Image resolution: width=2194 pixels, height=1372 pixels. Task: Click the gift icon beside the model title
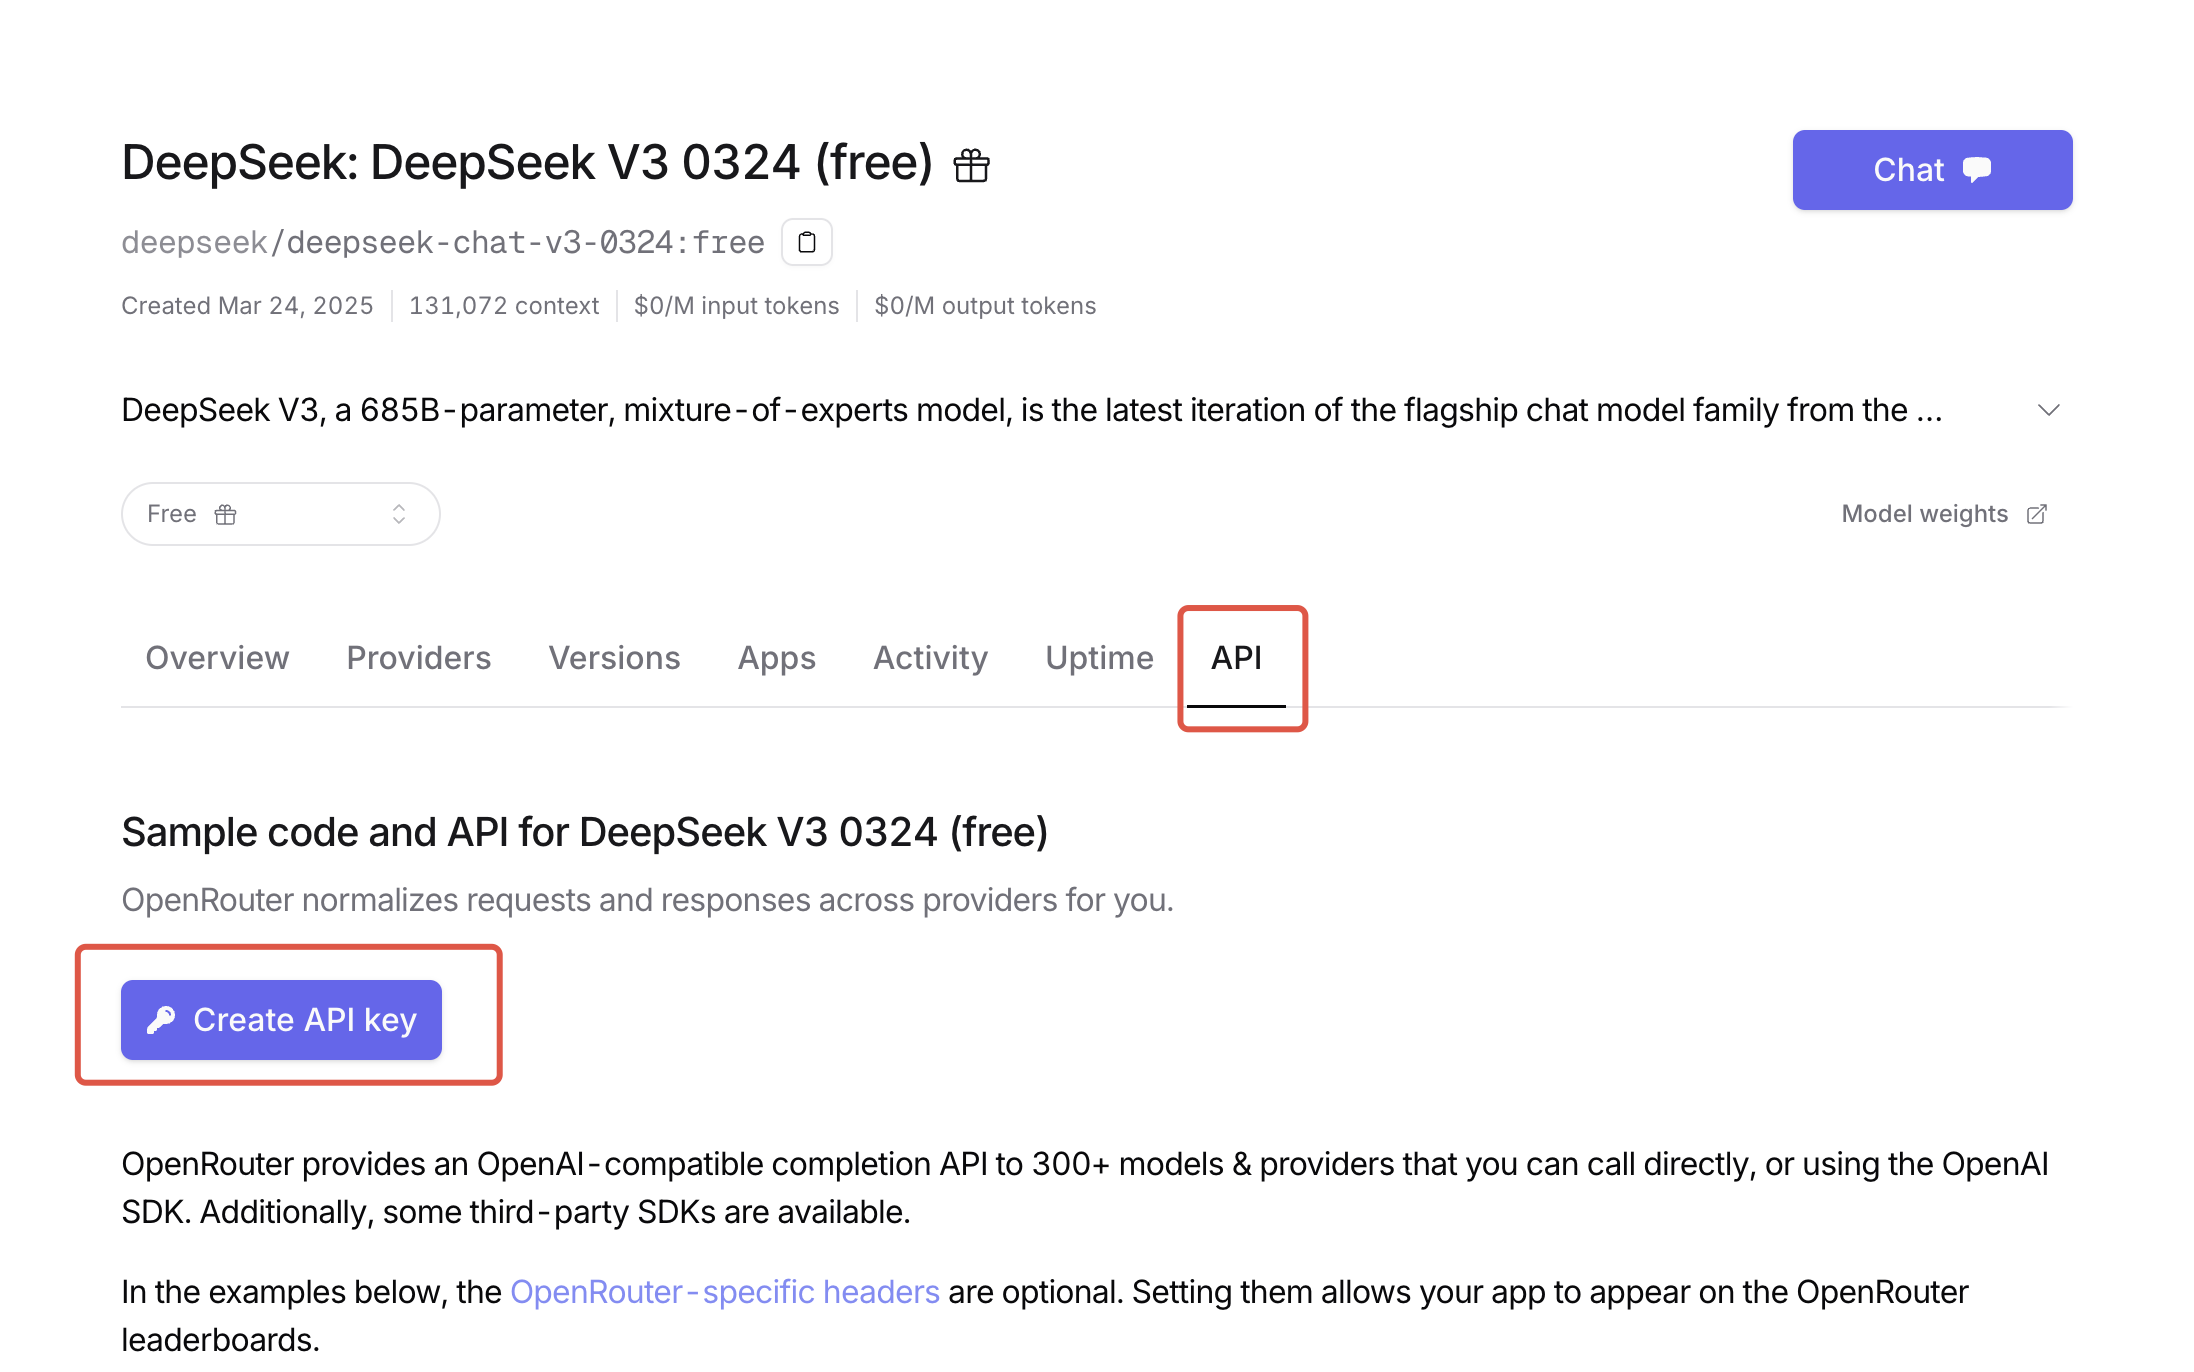tap(971, 165)
